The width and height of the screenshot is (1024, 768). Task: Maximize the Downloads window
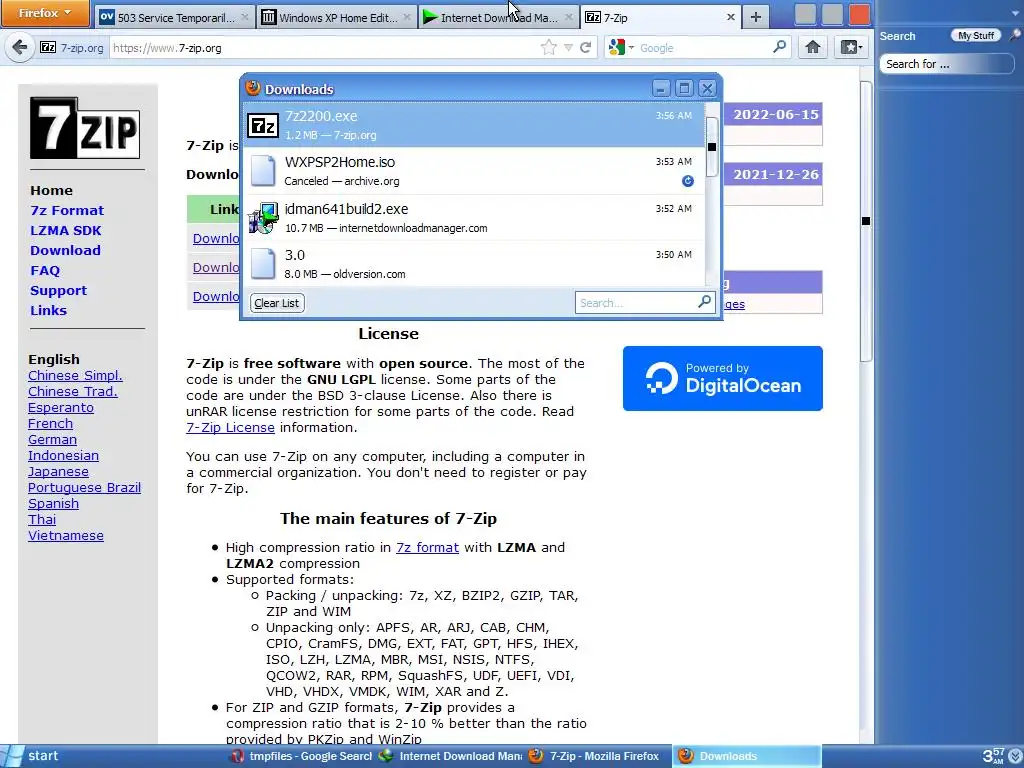684,88
